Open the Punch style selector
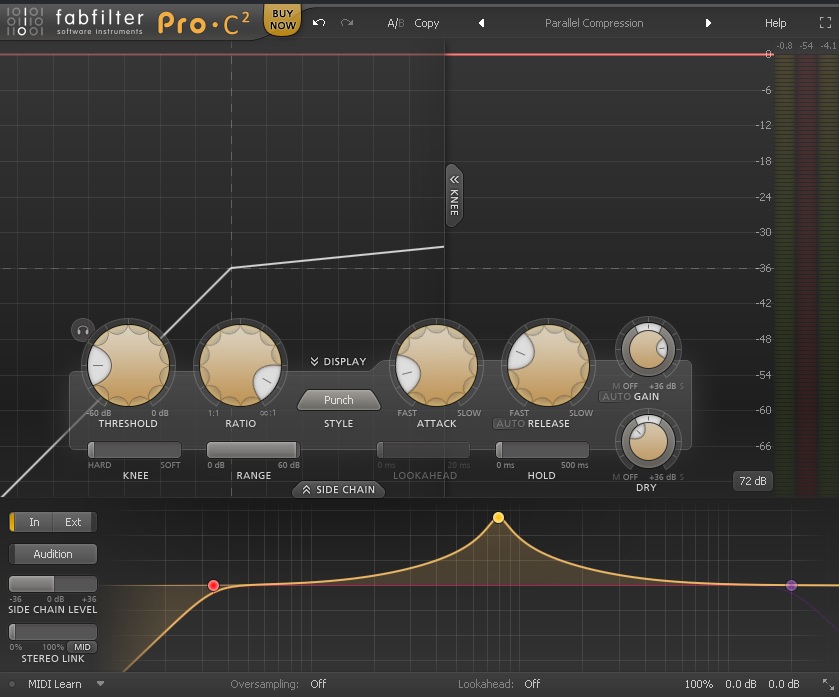 pos(339,400)
